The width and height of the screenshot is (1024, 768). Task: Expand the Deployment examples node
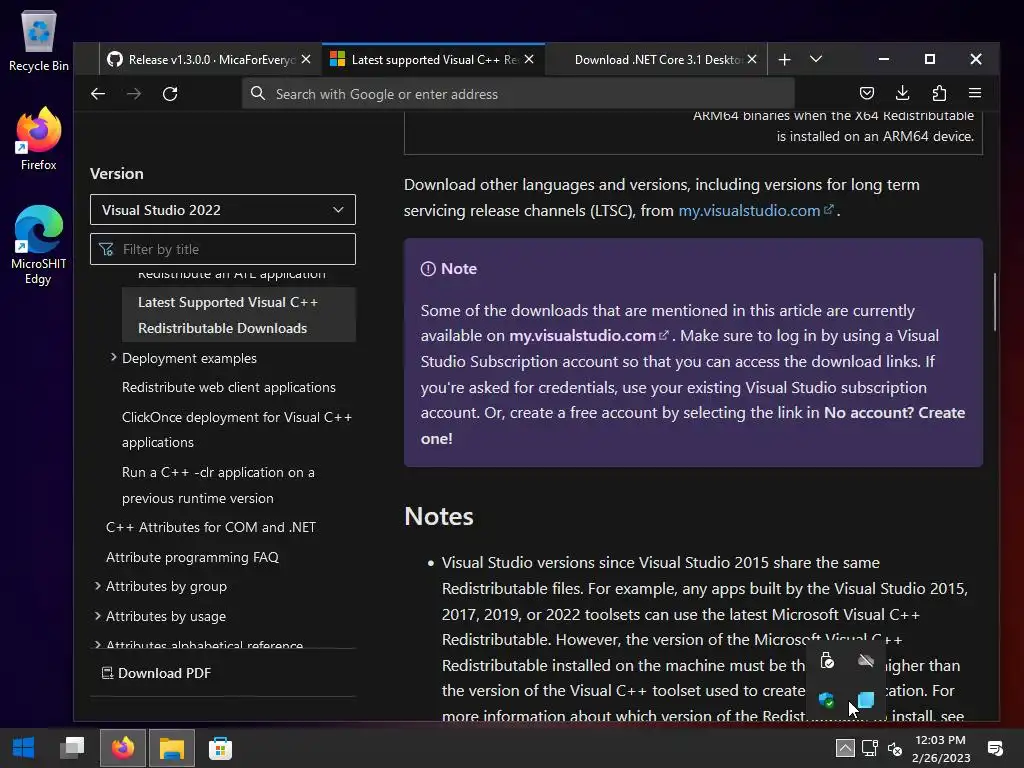(114, 357)
